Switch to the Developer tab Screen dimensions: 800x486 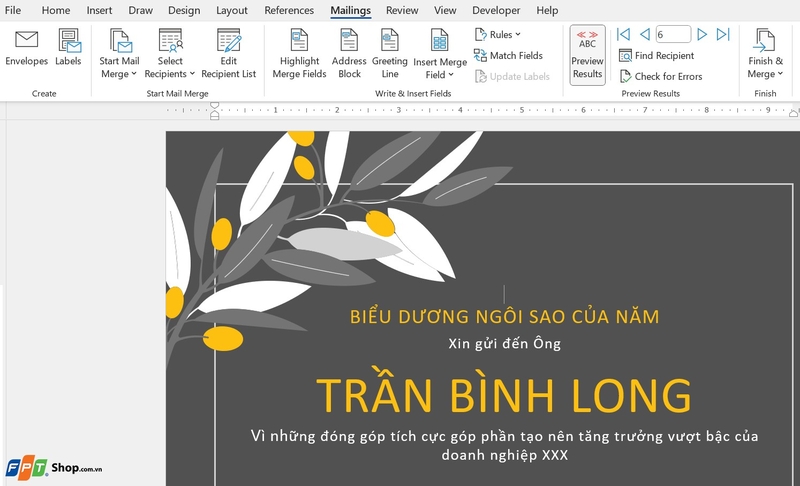coord(496,10)
